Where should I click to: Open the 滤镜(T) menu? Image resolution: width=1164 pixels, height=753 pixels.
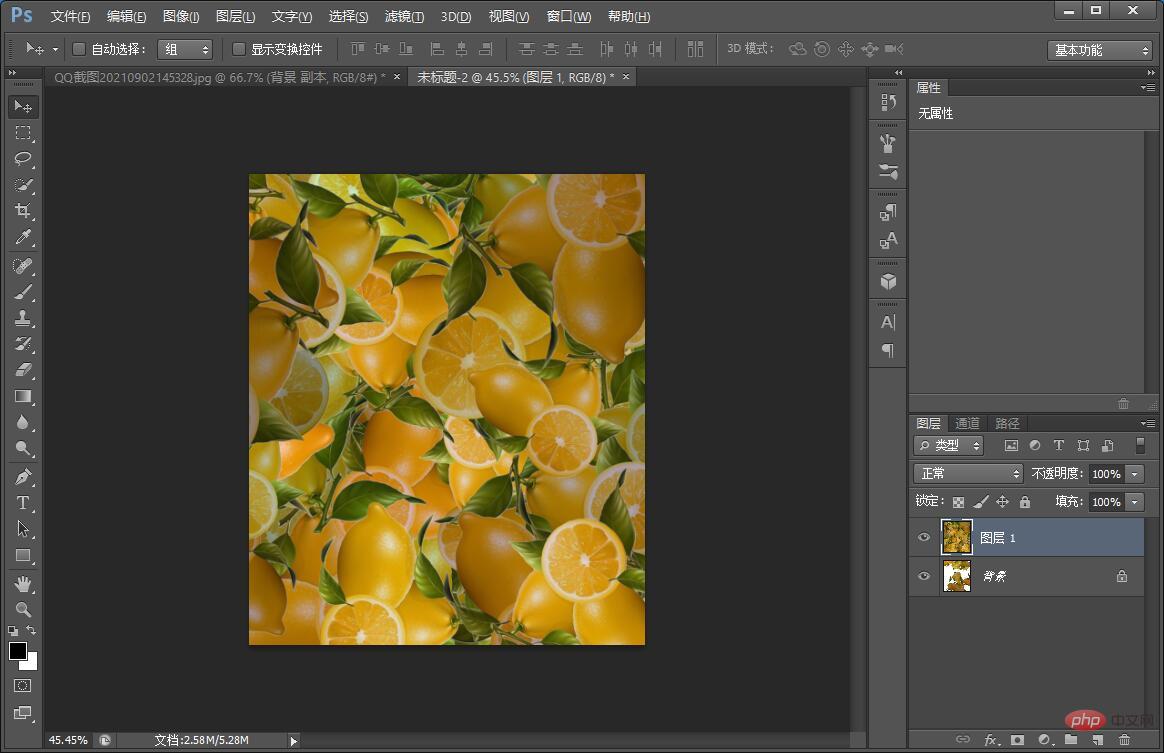[x=404, y=17]
